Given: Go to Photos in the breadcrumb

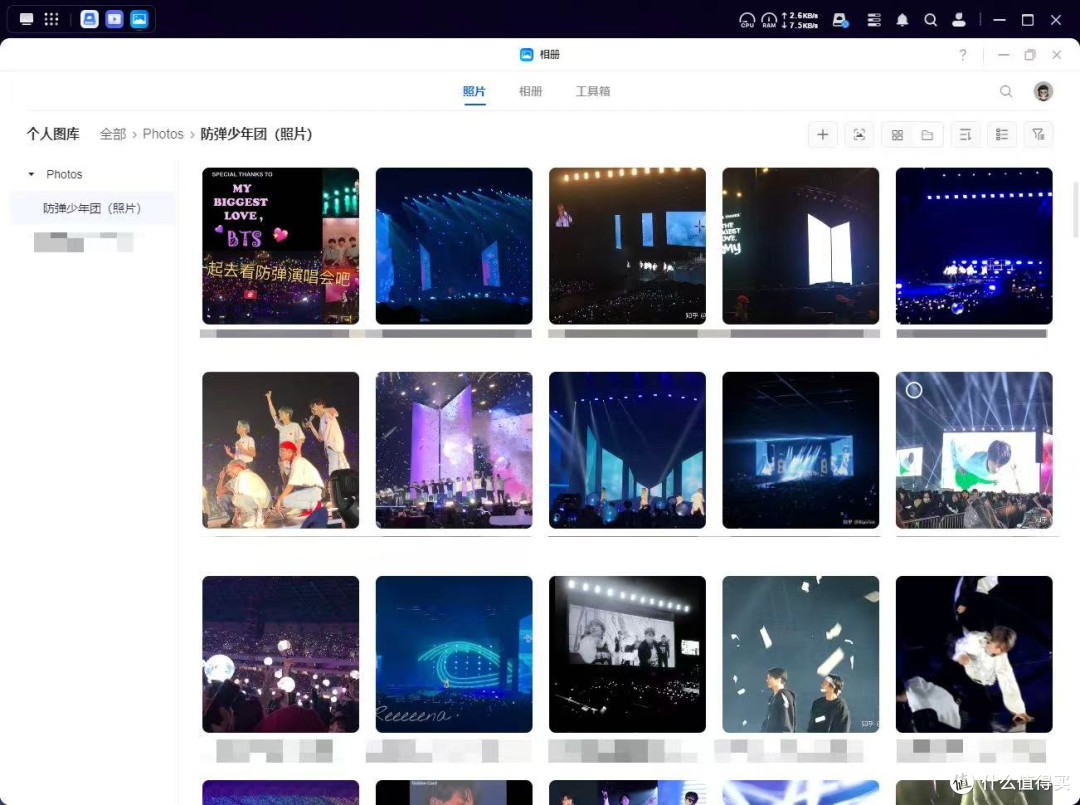Looking at the screenshot, I should tap(163, 134).
